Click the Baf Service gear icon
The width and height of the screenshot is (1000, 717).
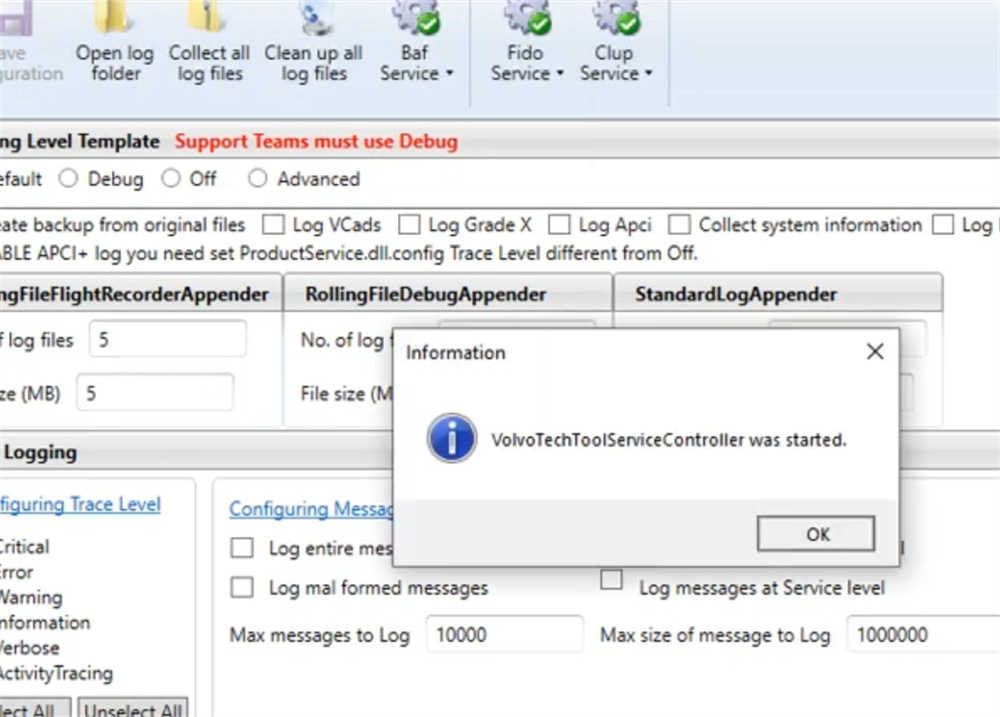coord(415,17)
